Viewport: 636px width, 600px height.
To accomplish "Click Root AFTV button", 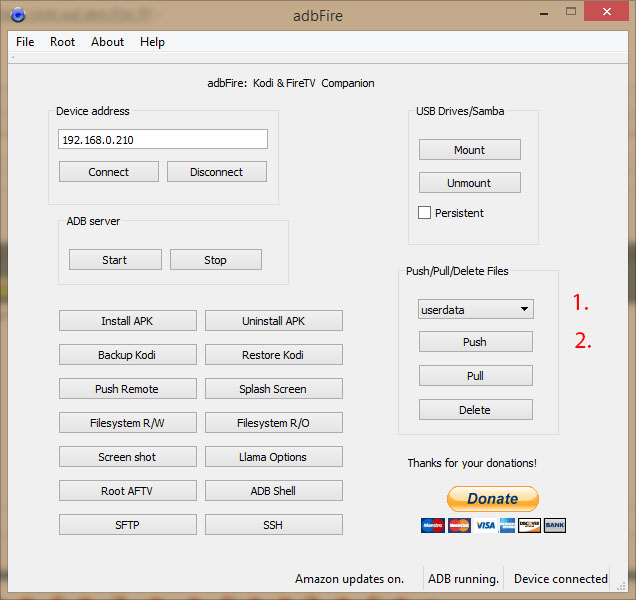I will point(128,491).
